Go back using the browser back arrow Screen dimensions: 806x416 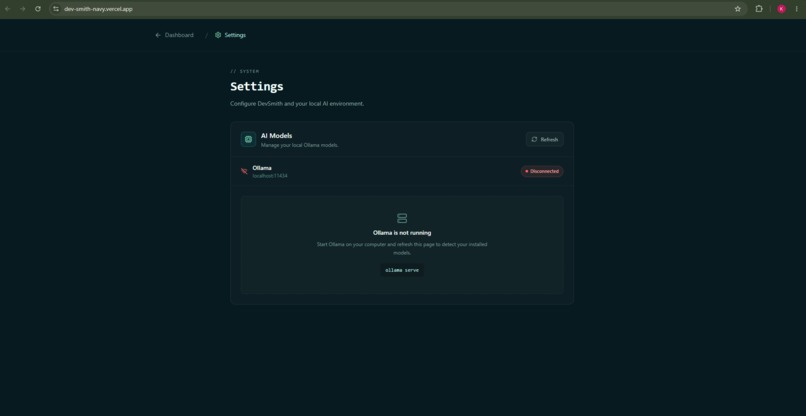click(7, 9)
